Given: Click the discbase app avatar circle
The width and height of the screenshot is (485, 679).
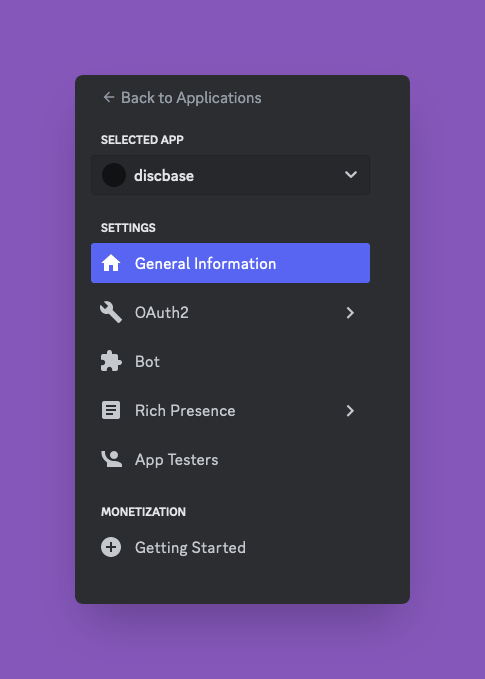Looking at the screenshot, I should click(114, 175).
